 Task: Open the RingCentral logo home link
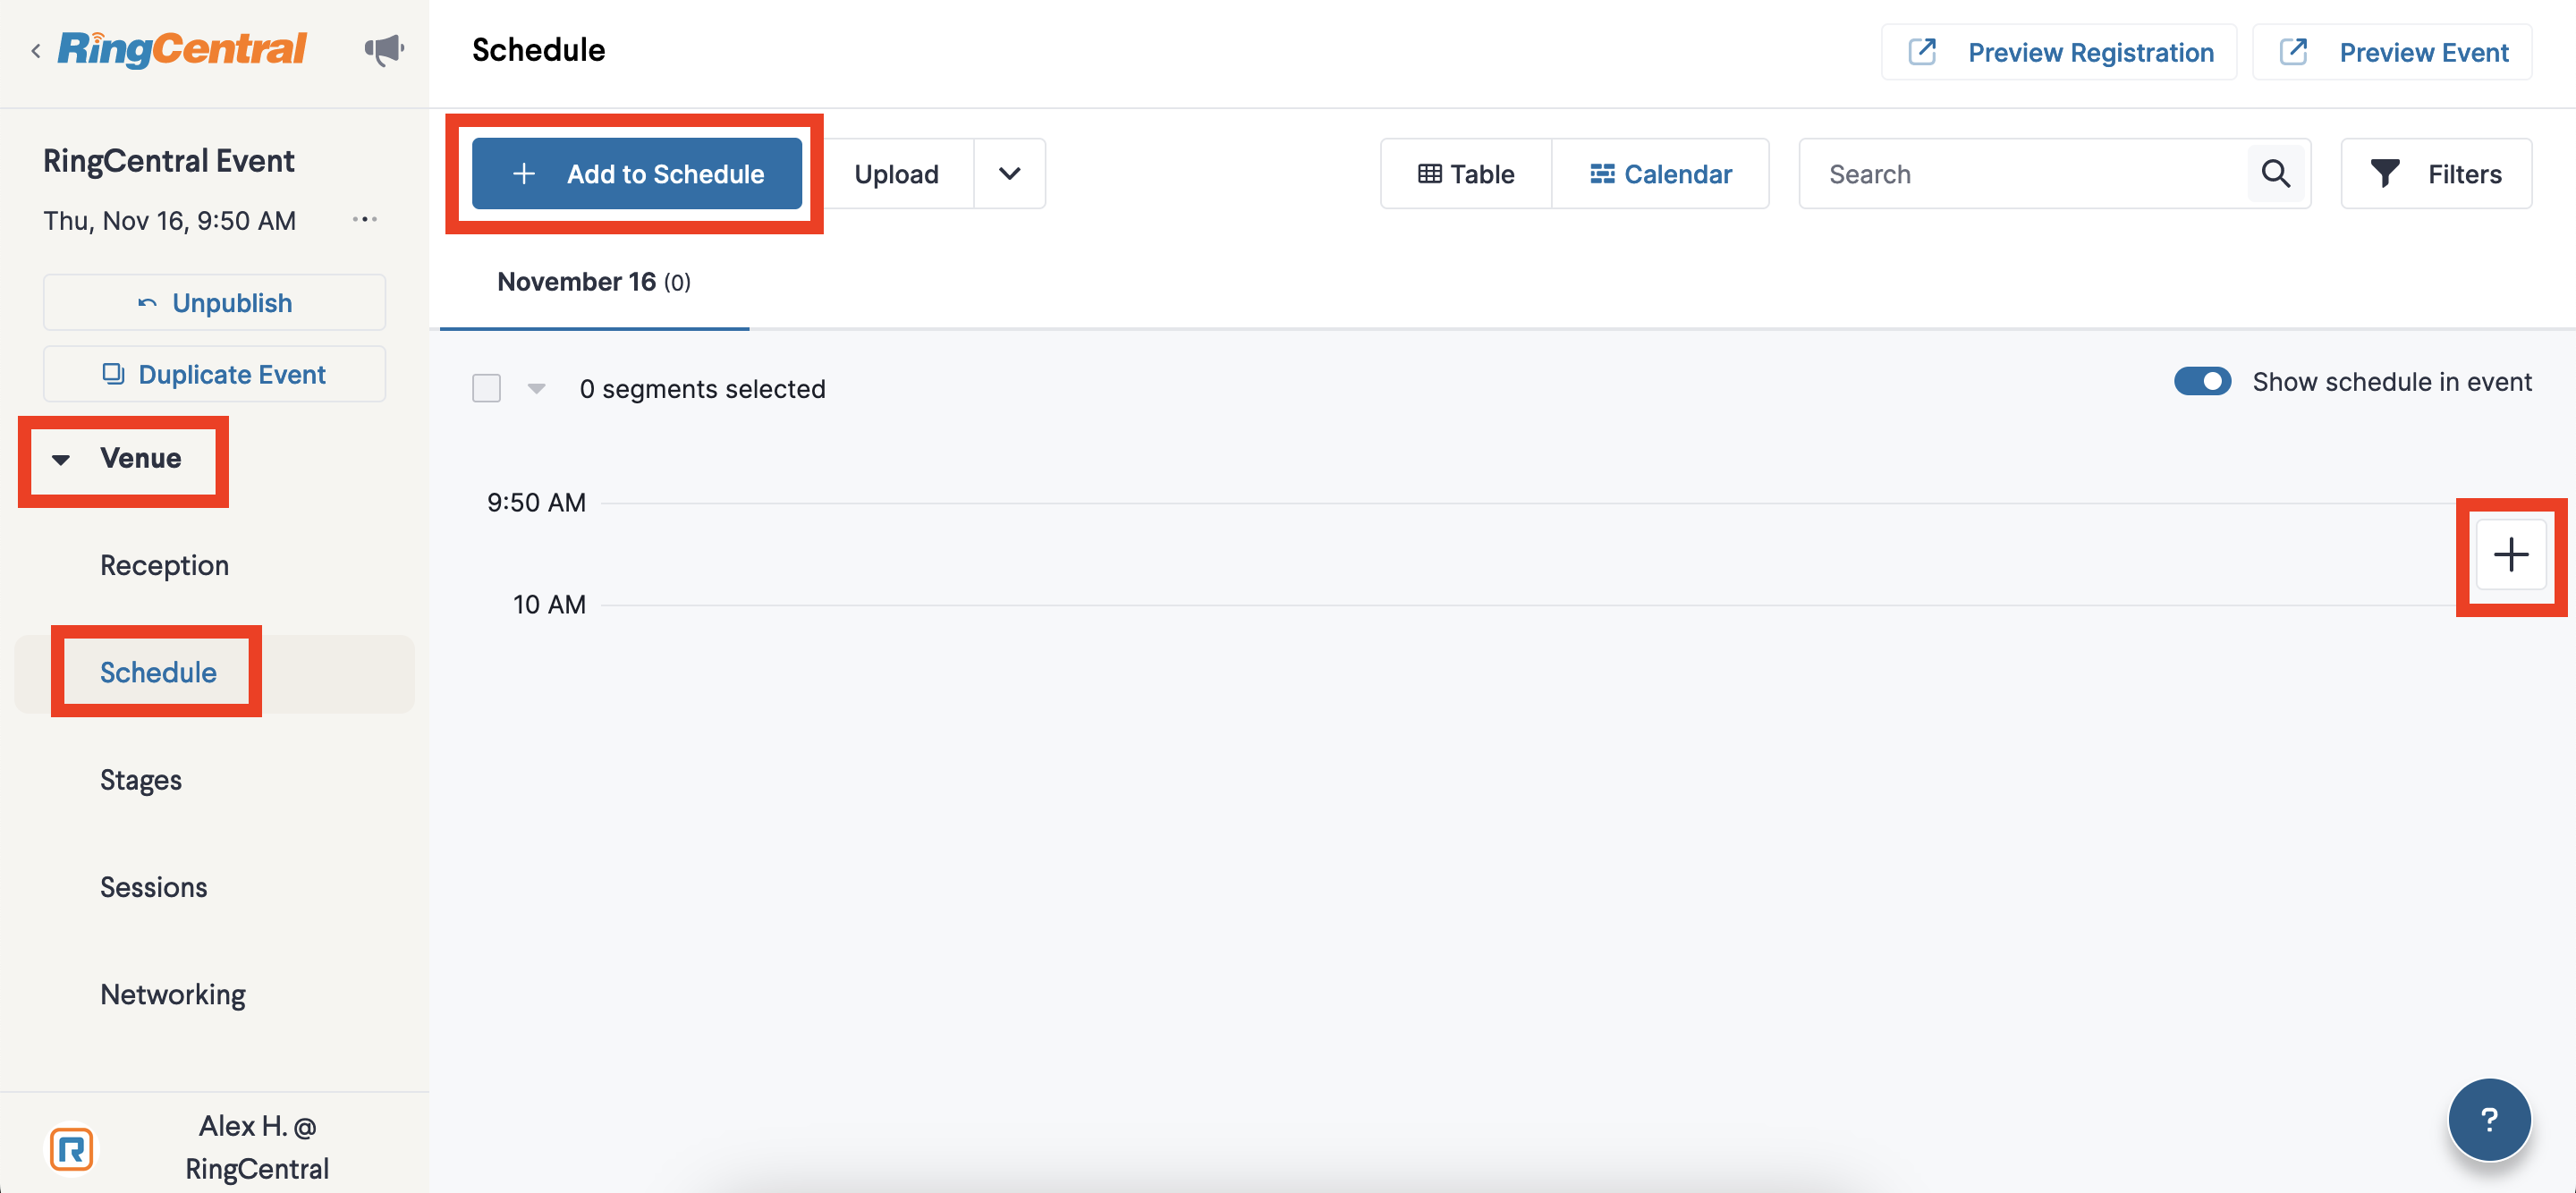[x=182, y=49]
